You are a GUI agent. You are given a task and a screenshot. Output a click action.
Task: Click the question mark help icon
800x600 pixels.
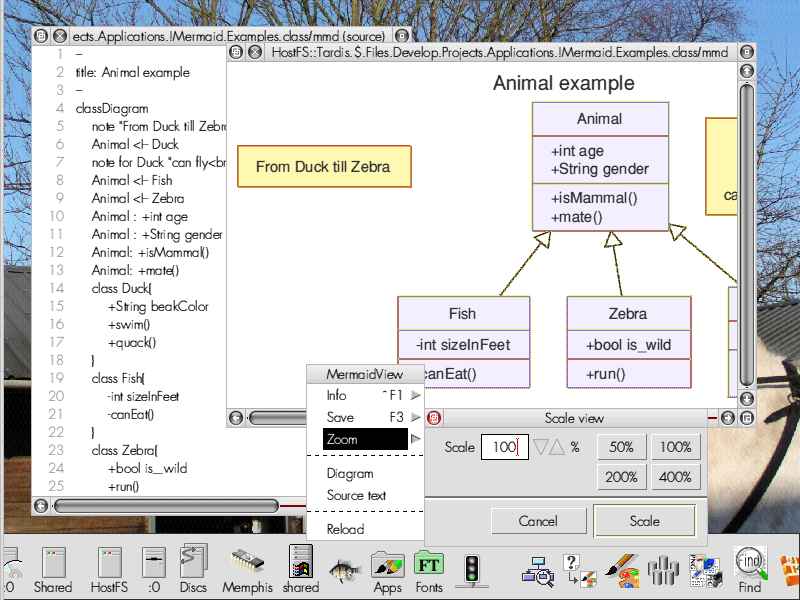coord(580,570)
